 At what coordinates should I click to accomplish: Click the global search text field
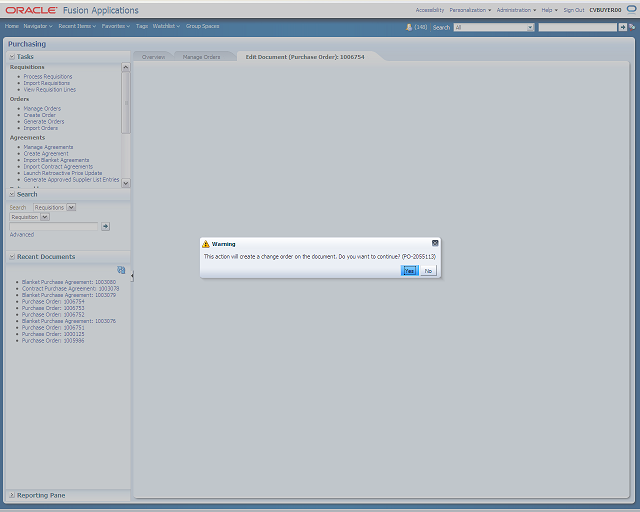pos(578,27)
